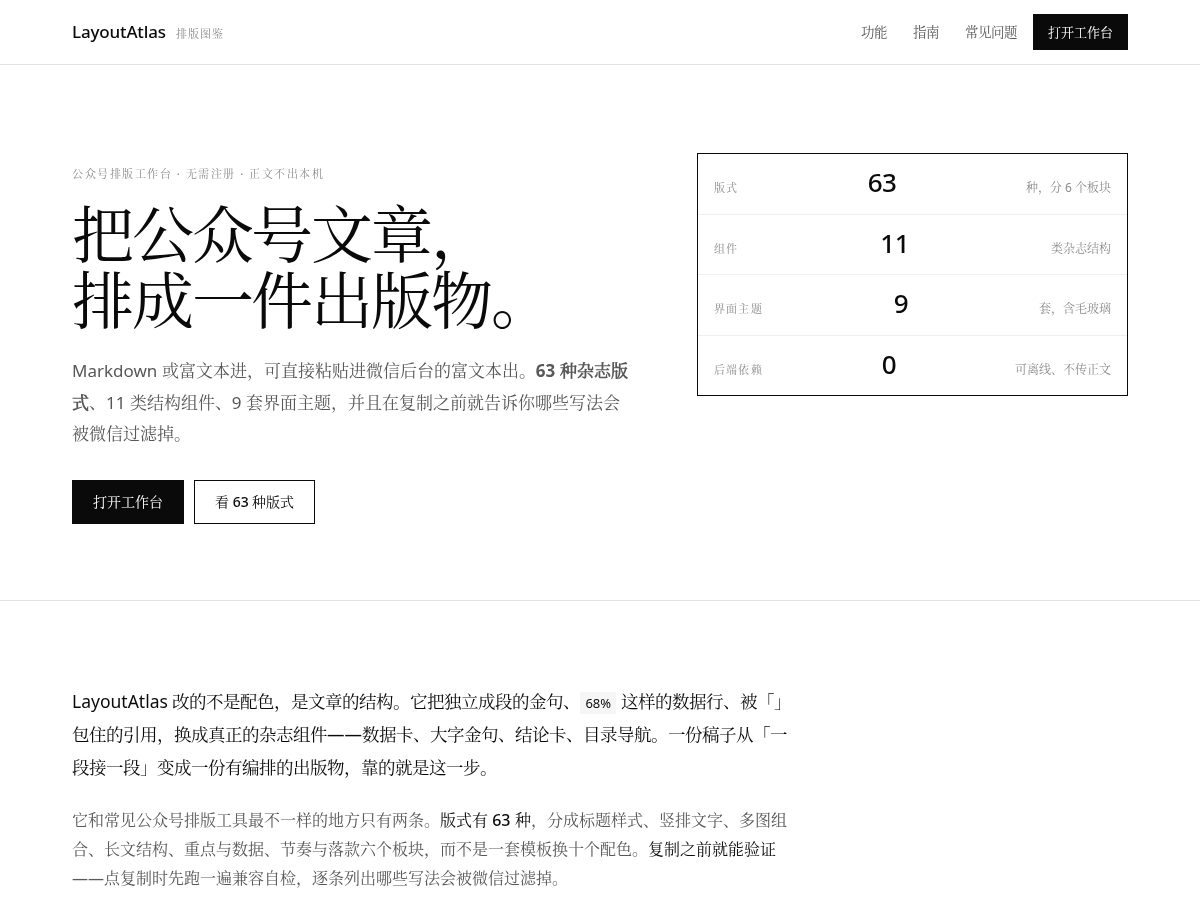Click the LayoutAtlas logo in the header

click(x=119, y=32)
